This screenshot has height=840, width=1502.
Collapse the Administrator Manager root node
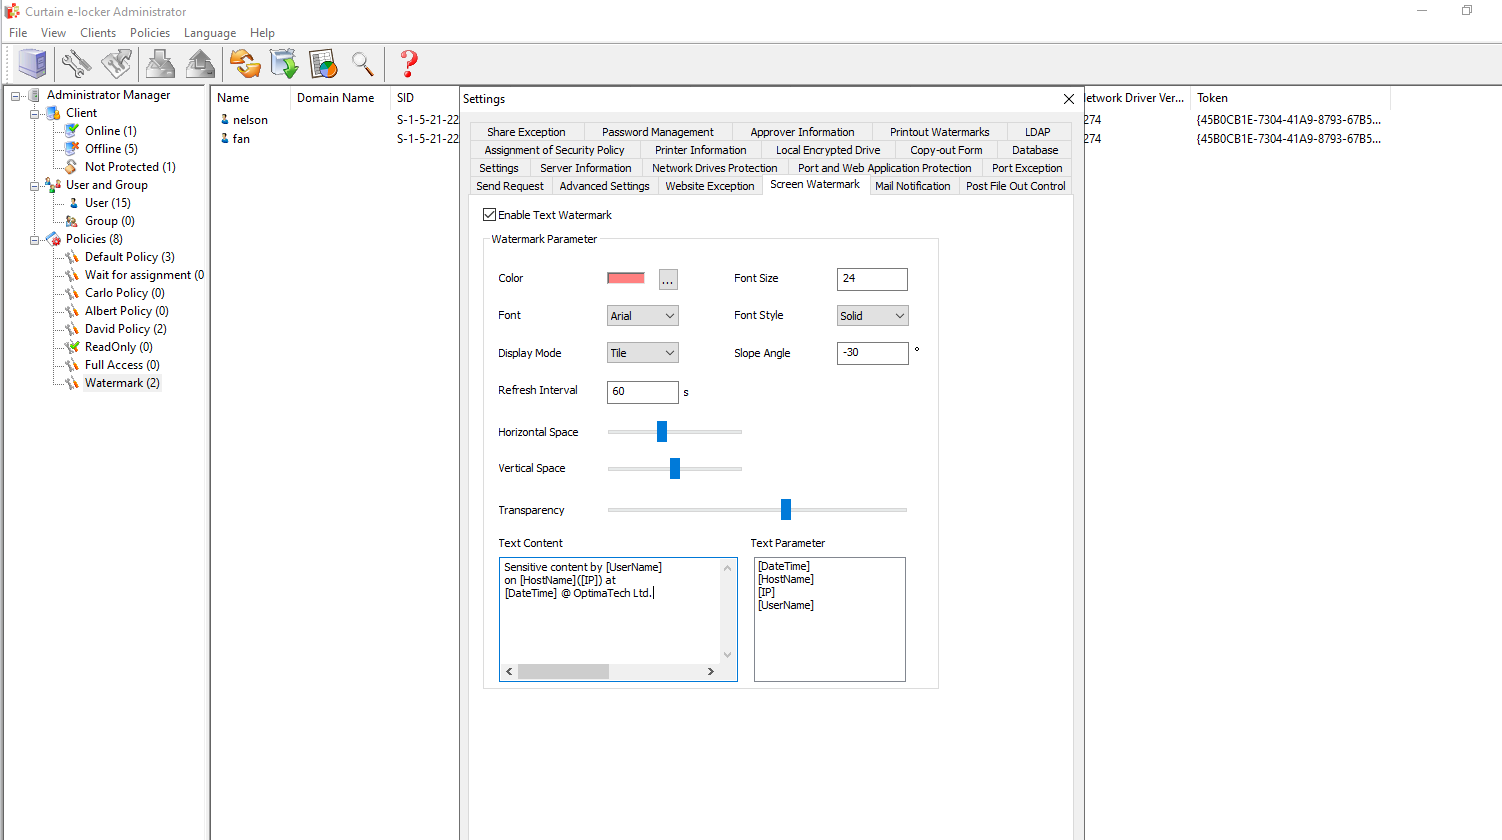[x=16, y=96]
